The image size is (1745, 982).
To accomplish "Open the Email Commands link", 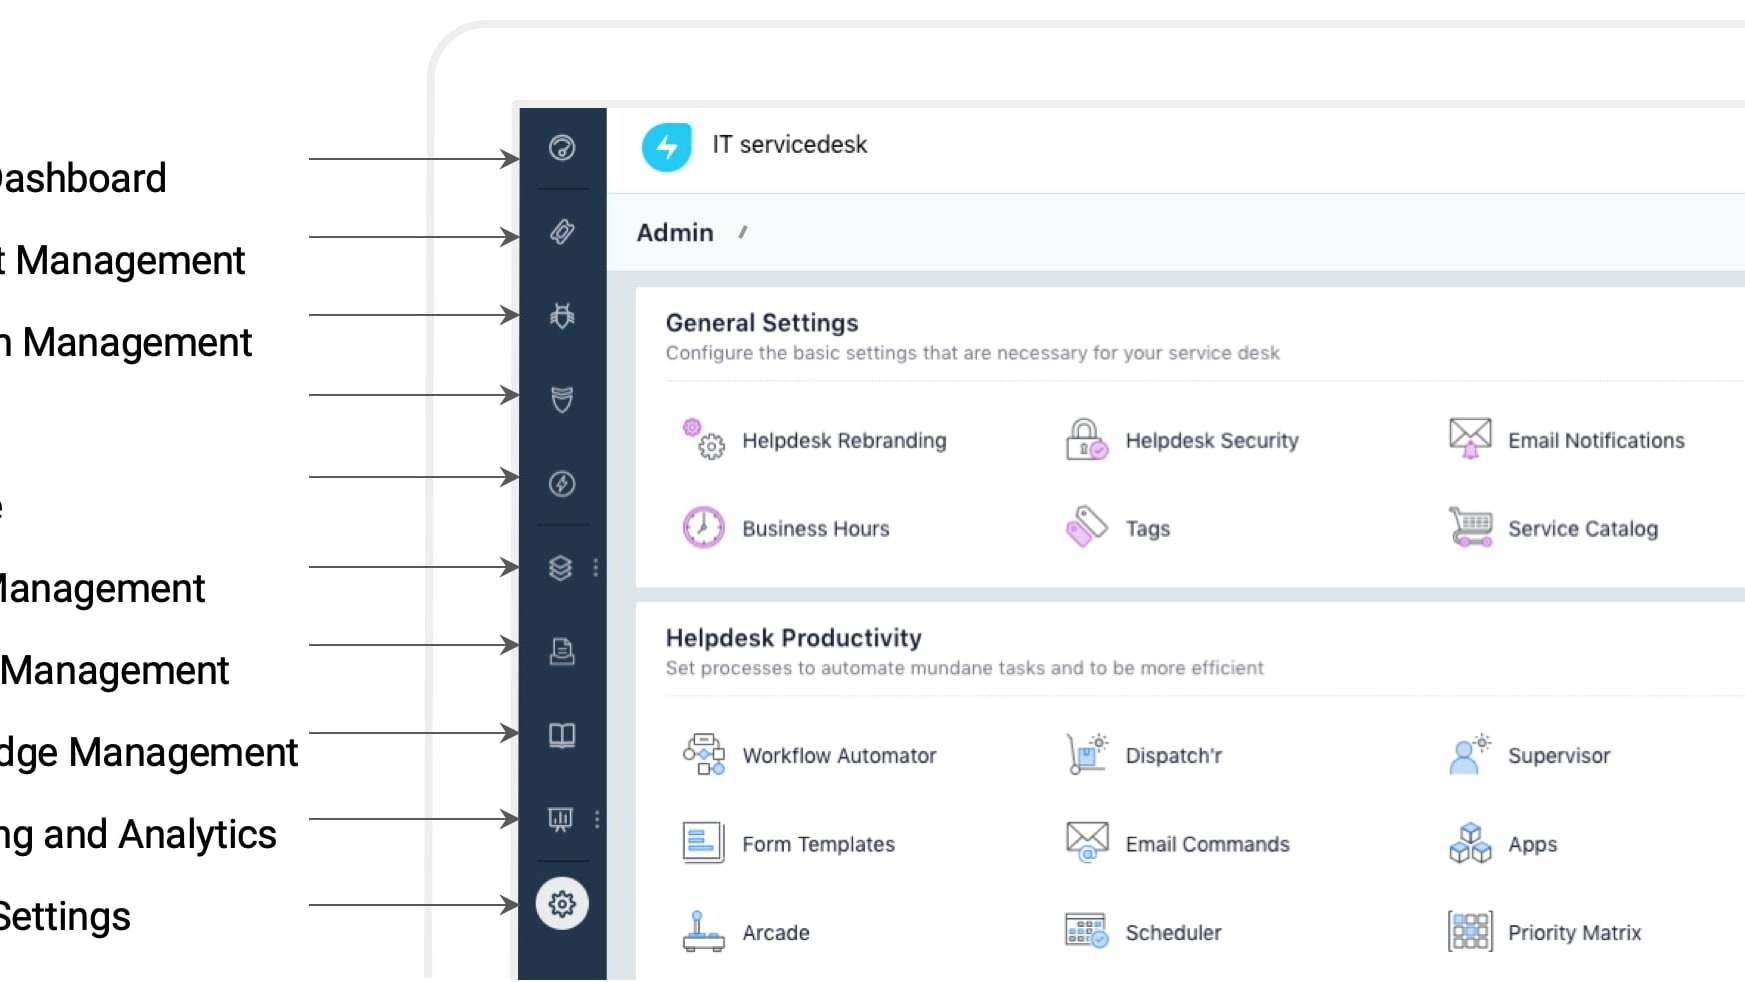I will tap(1207, 845).
